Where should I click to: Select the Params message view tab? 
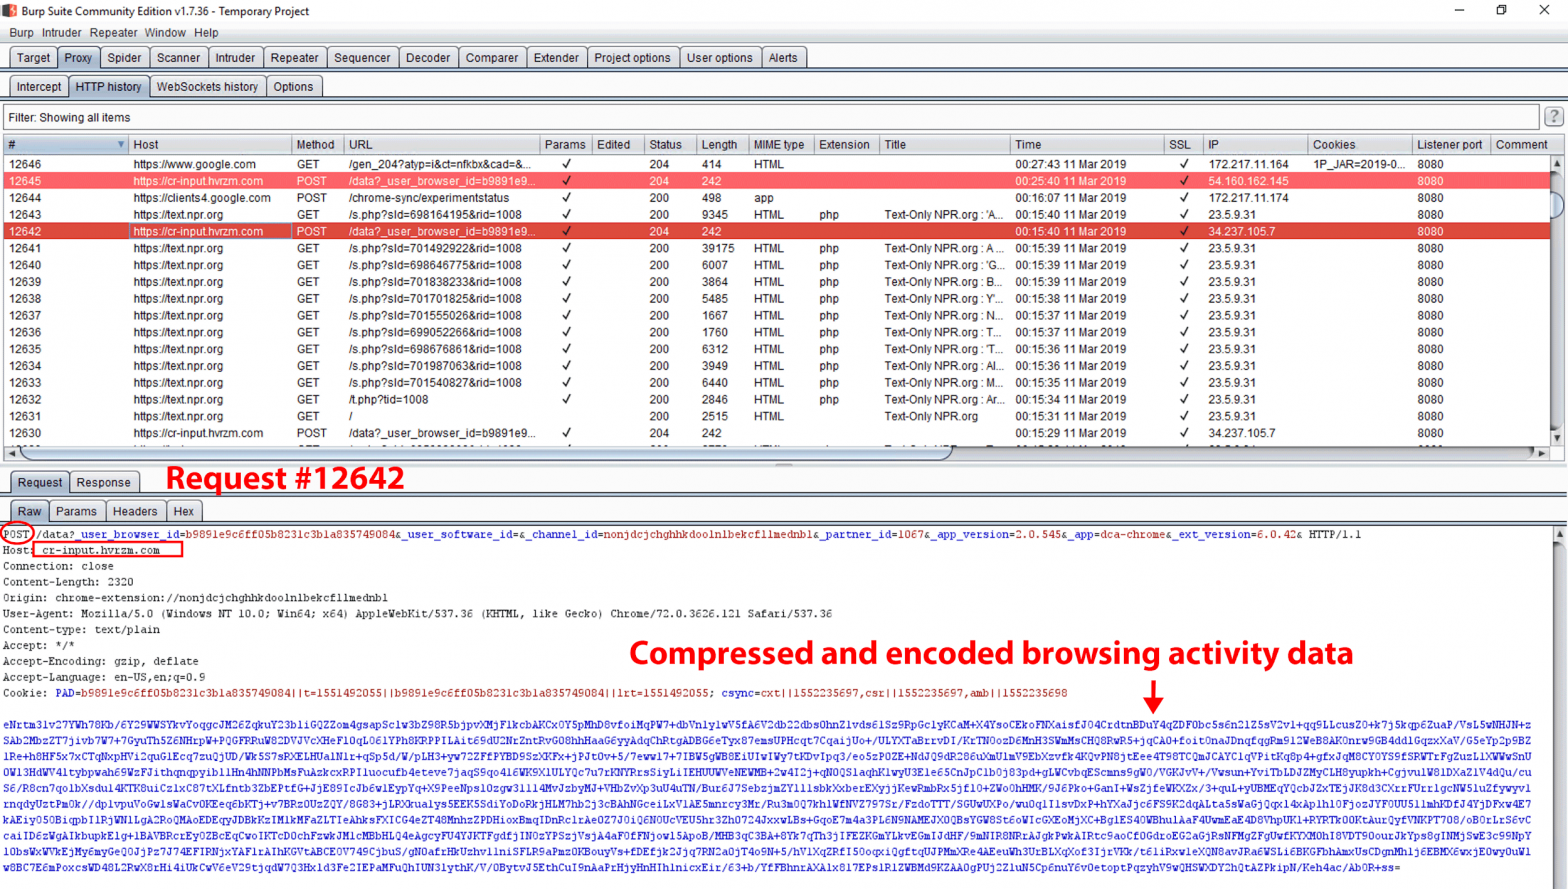coord(76,511)
